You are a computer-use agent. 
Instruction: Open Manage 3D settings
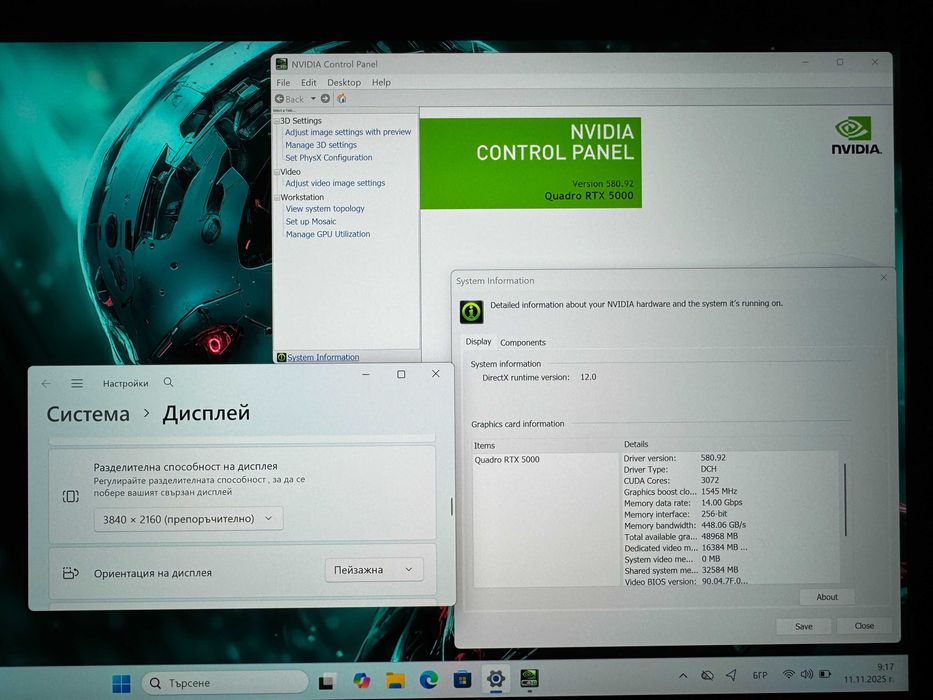(321, 145)
